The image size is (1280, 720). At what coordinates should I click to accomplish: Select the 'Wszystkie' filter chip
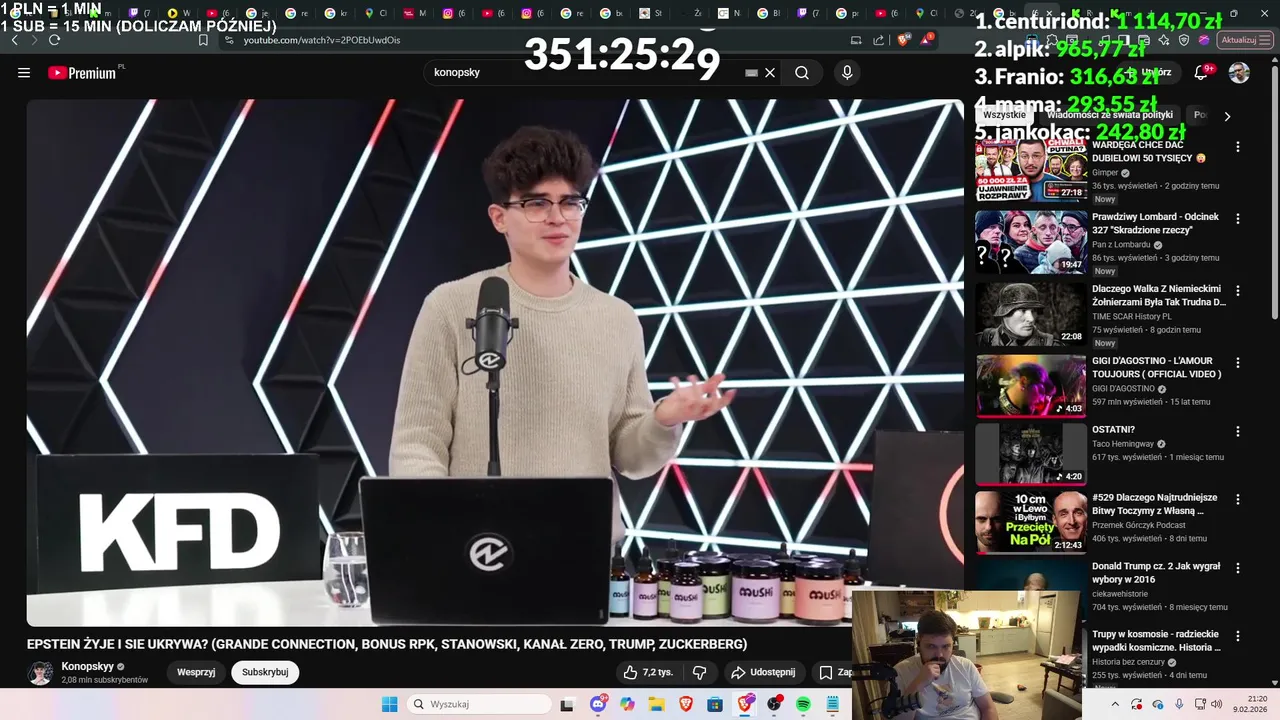pyautogui.click(x=1004, y=115)
